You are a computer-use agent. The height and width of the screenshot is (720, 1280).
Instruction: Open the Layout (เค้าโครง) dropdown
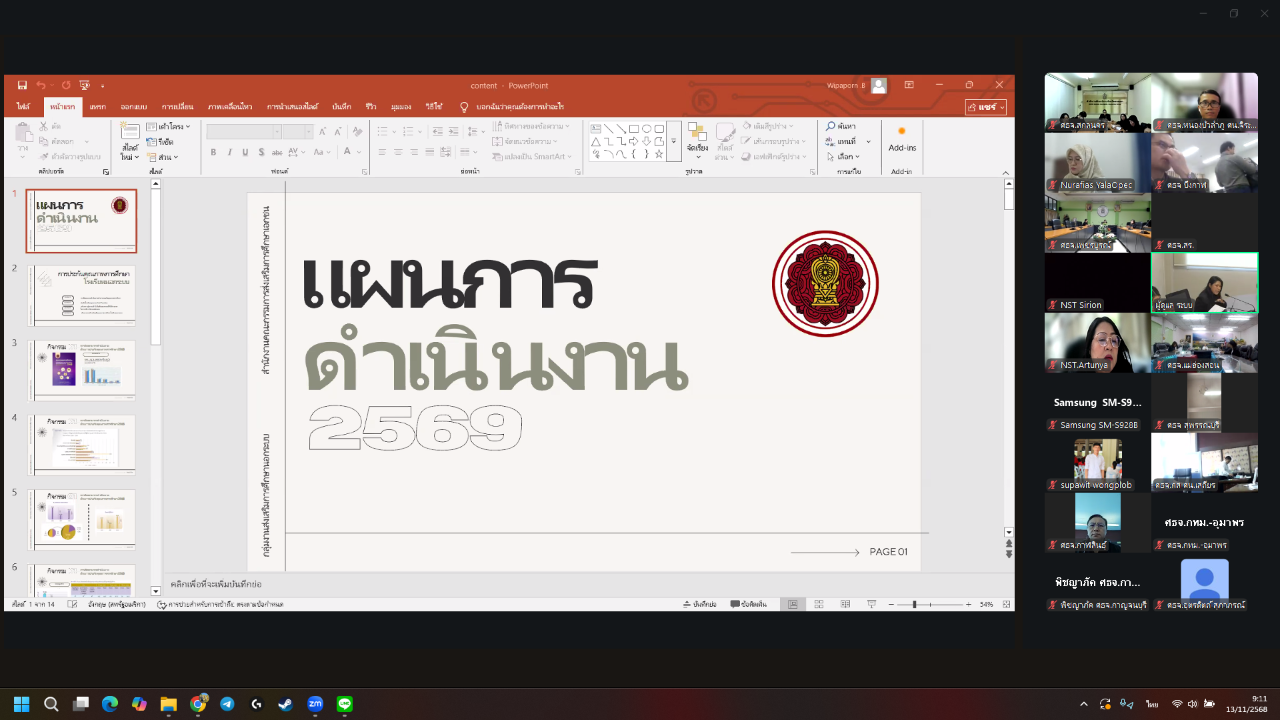(168, 127)
